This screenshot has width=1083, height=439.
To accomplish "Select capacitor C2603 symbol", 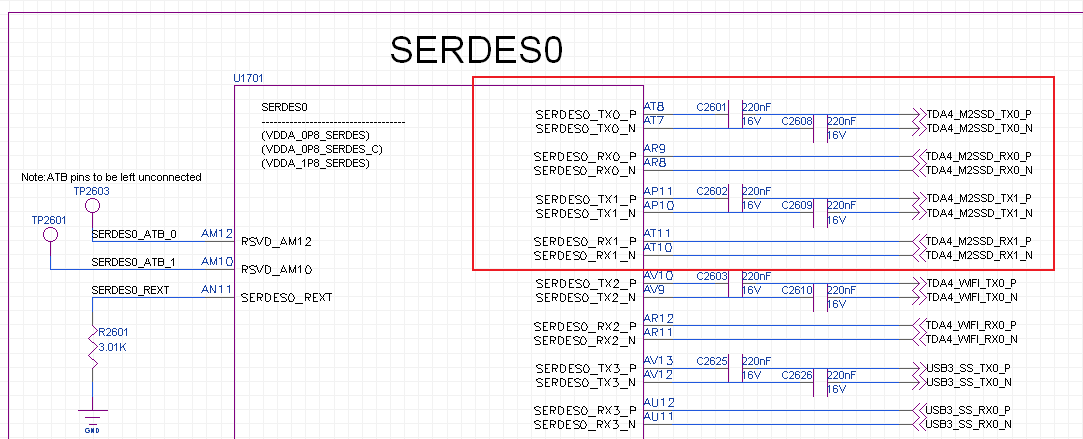I will [734, 284].
